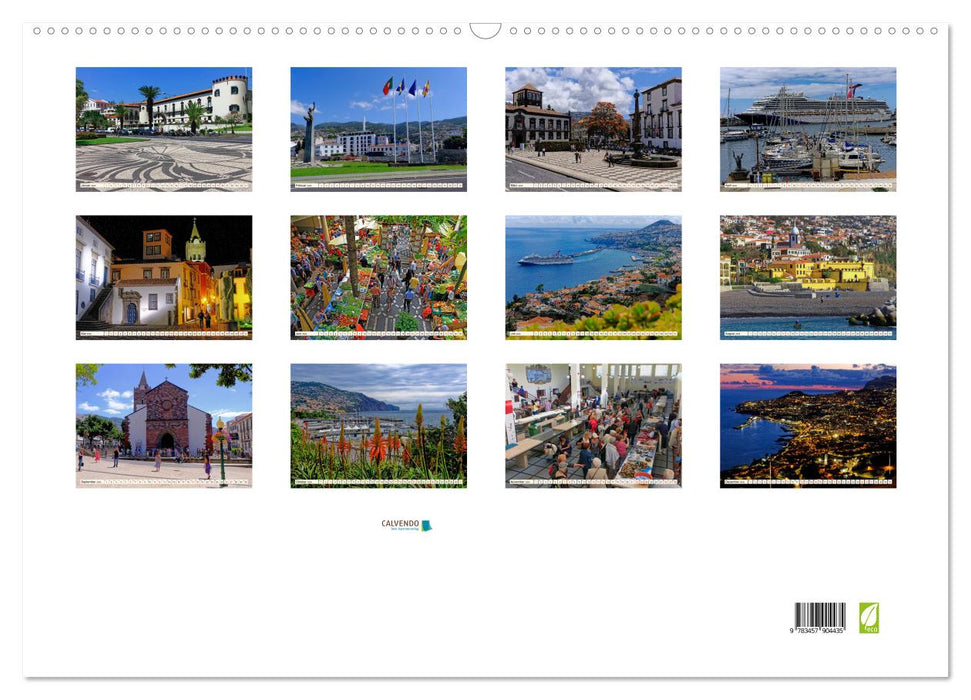Screen dimensions: 971x700
Task: Click the December date strip miniature
Action: point(807,481)
